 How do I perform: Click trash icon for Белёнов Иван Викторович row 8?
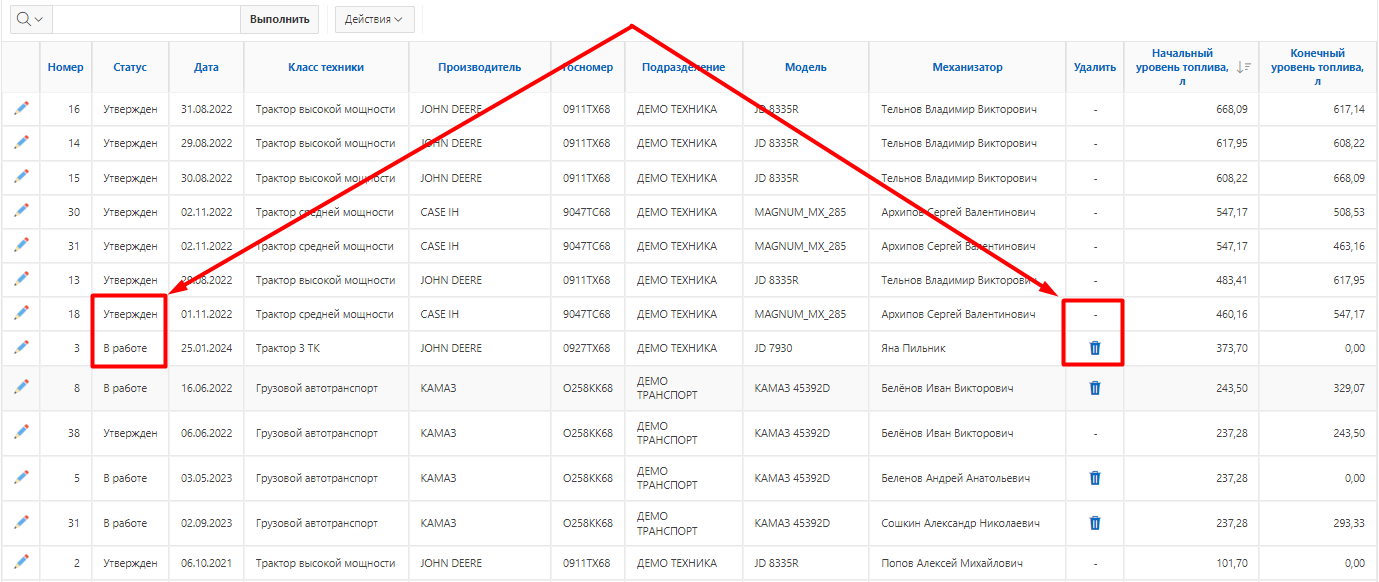click(x=1094, y=388)
